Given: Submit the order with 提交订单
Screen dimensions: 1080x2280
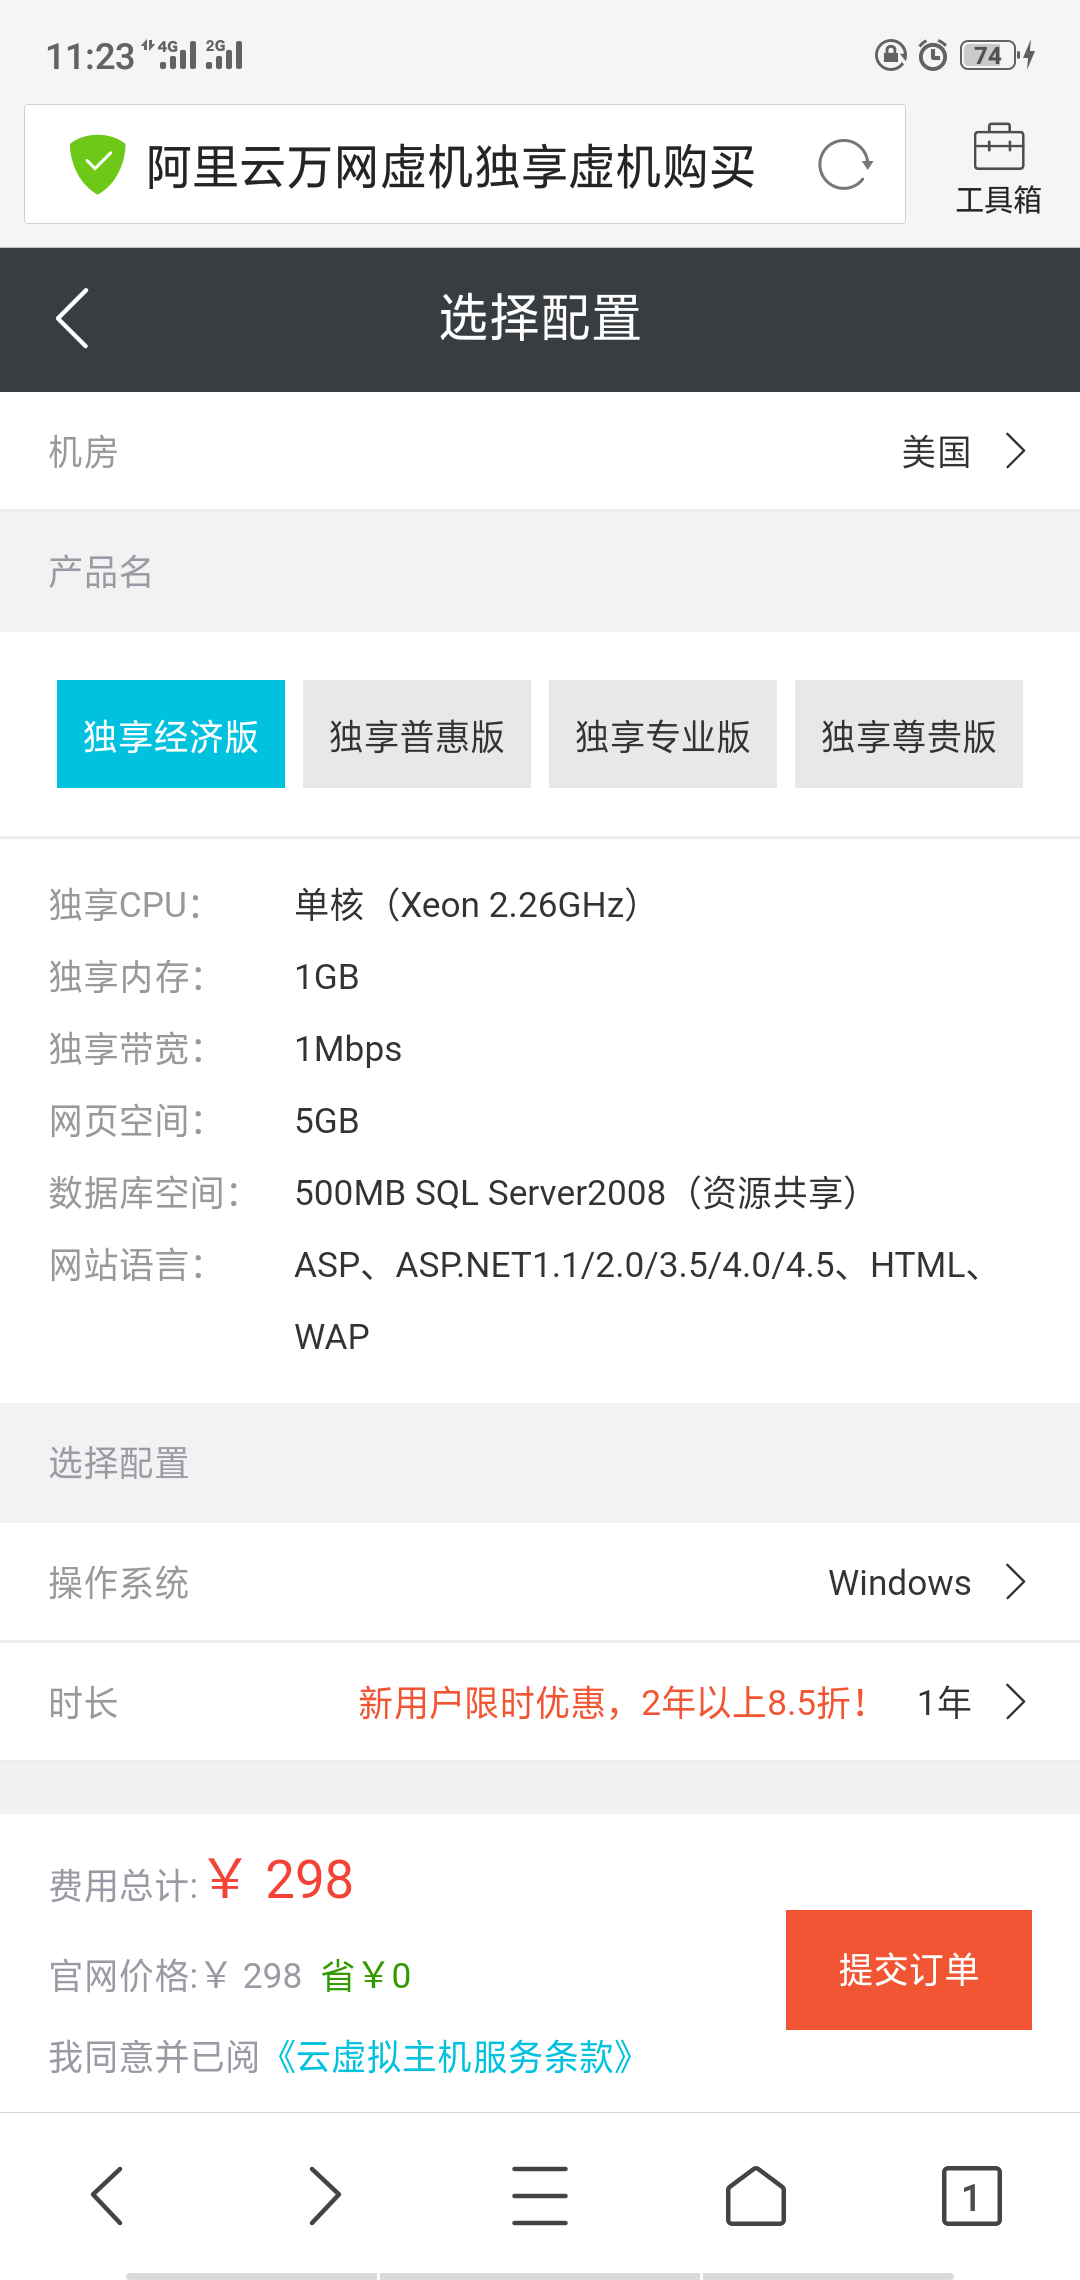Looking at the screenshot, I should point(908,1969).
